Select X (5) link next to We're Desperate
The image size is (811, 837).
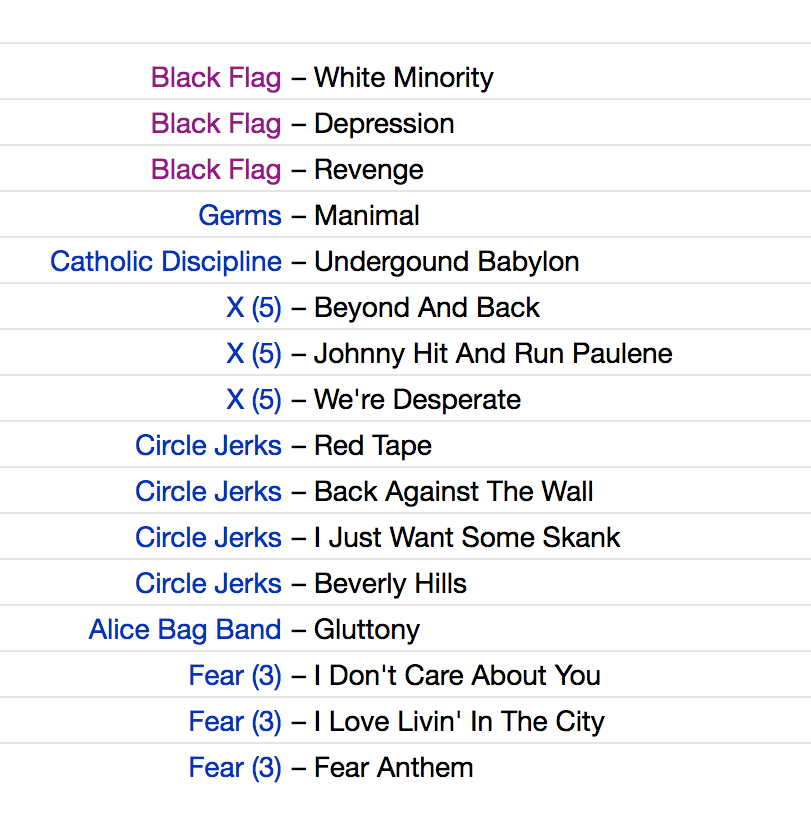pyautogui.click(x=254, y=400)
